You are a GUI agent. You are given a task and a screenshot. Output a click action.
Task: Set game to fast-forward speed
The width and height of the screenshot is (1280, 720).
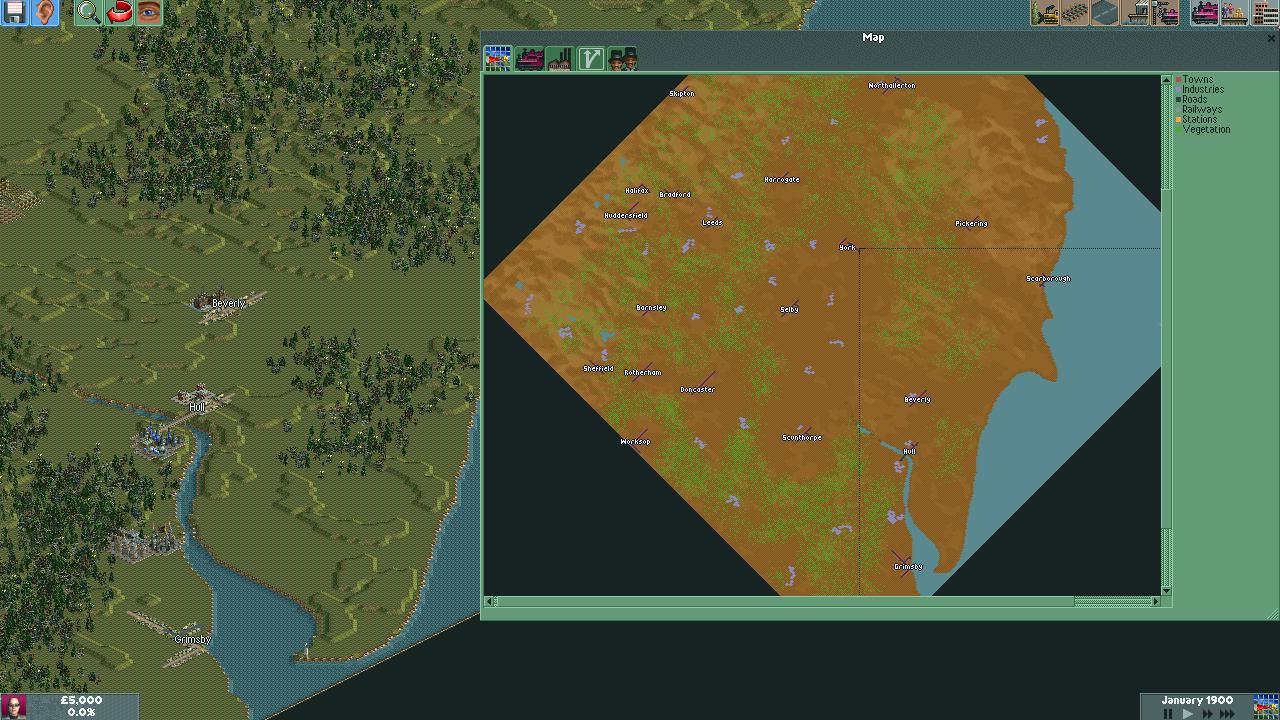coord(1207,713)
